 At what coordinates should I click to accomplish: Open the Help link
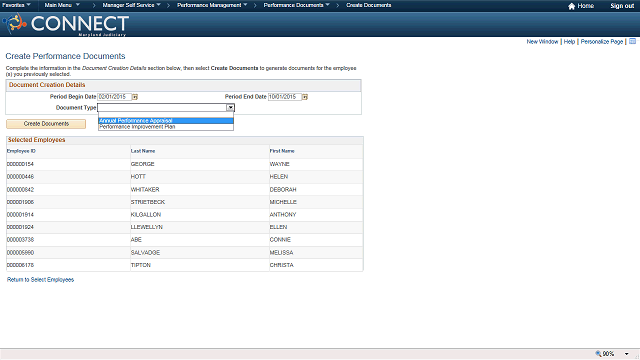[x=569, y=42]
